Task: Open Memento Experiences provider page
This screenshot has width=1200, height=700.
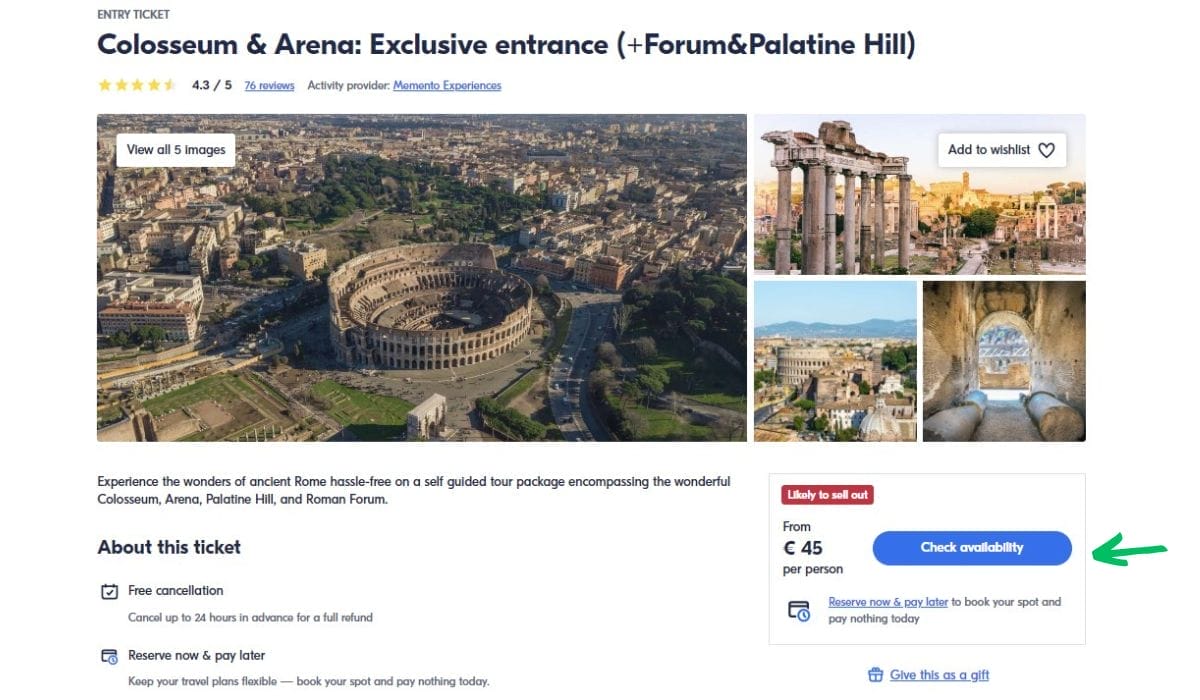Action: [447, 86]
